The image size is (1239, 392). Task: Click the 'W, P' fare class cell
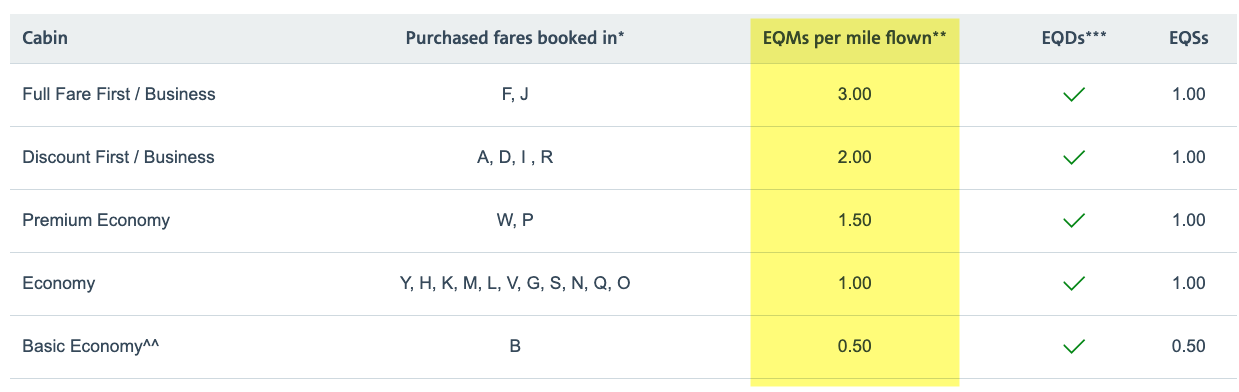(515, 220)
